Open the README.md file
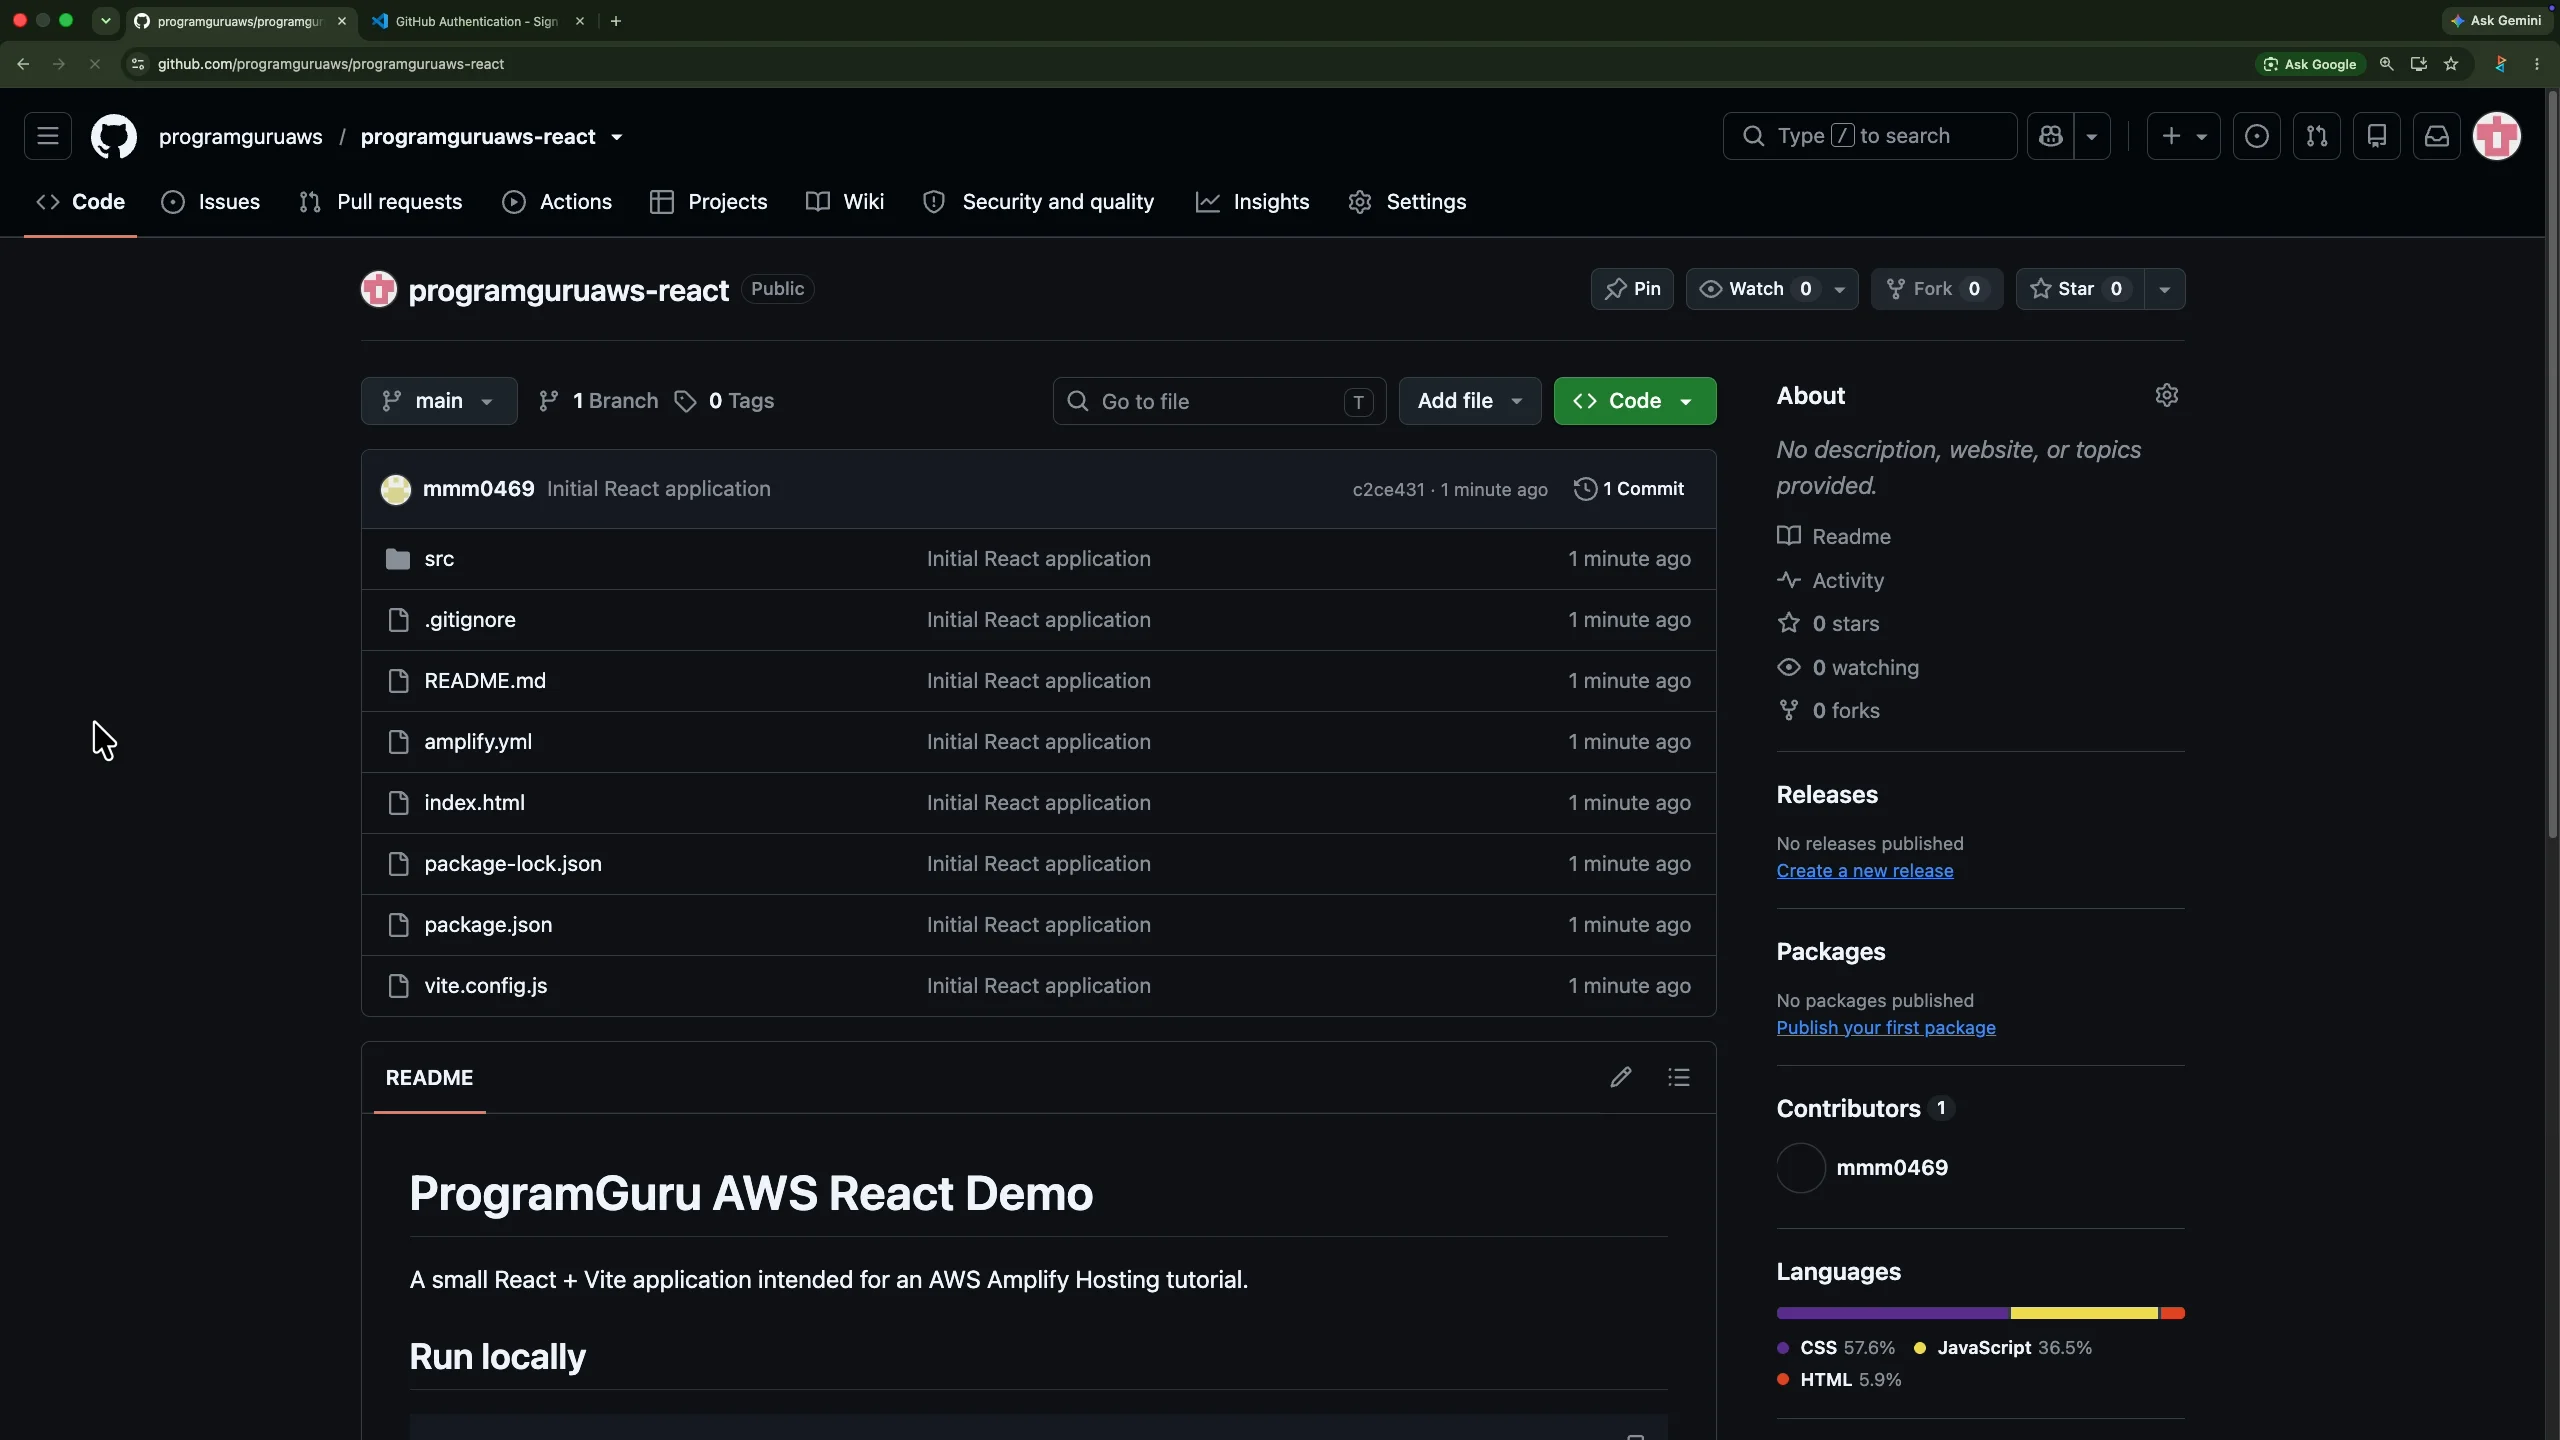This screenshot has height=1440, width=2560. pyautogui.click(x=485, y=681)
